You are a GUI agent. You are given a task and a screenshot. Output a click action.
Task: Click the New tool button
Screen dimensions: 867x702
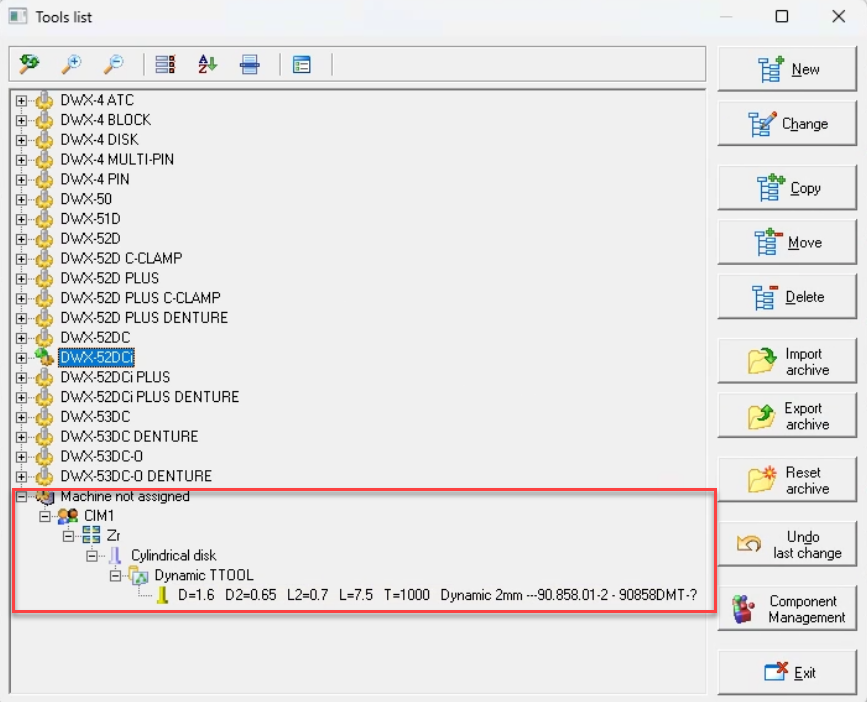click(787, 69)
